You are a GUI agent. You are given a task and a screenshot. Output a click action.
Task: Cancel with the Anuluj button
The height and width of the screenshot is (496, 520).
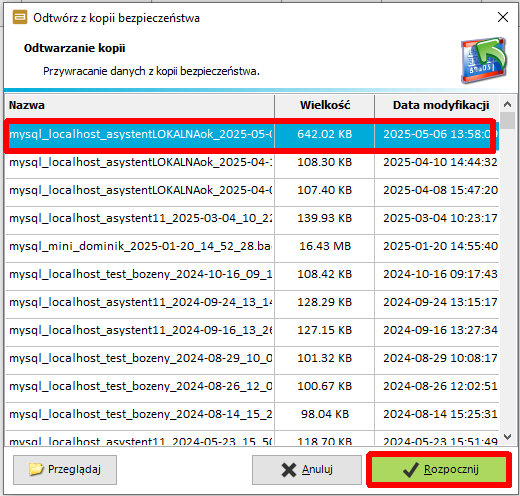click(x=307, y=470)
